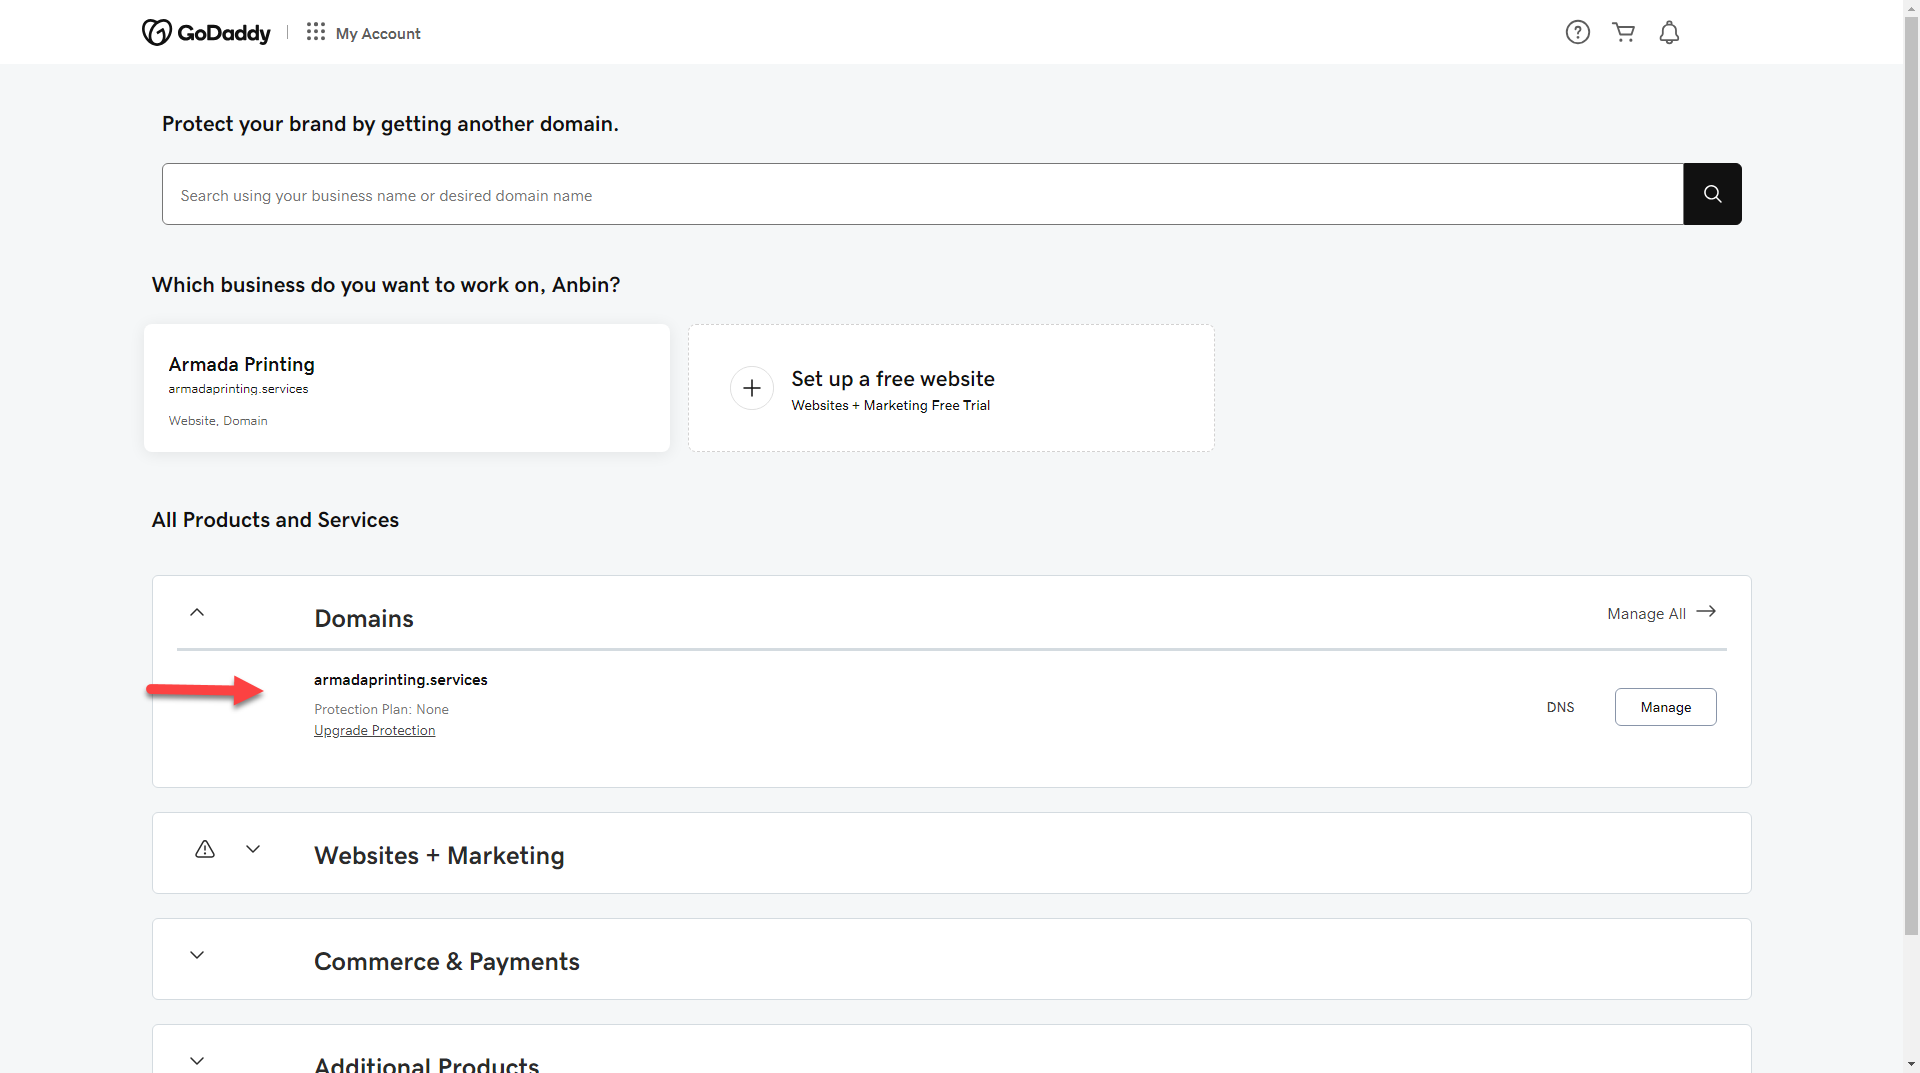Expand the Websites + Marketing section
Viewport: 1920px width, 1073px height.
pyautogui.click(x=253, y=849)
